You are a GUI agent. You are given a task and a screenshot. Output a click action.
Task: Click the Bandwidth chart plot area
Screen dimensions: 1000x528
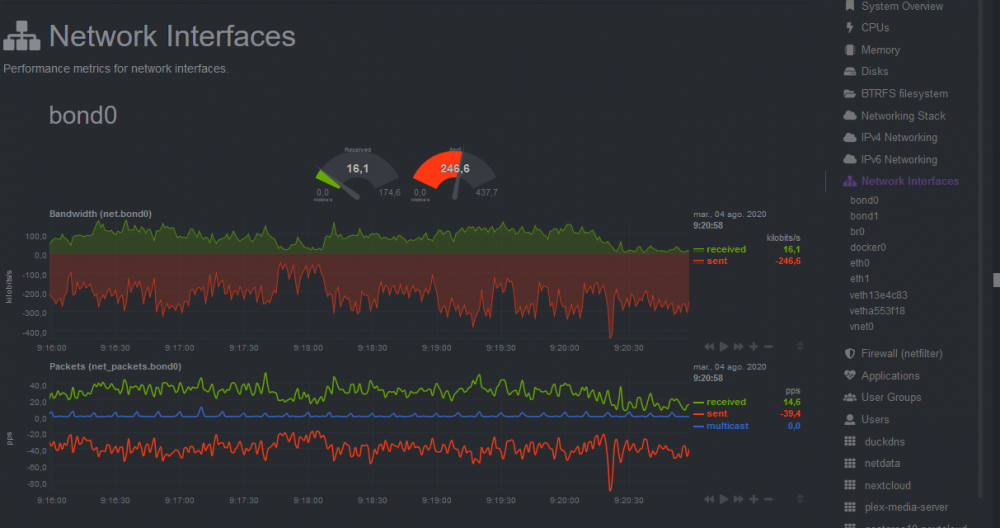(369, 279)
